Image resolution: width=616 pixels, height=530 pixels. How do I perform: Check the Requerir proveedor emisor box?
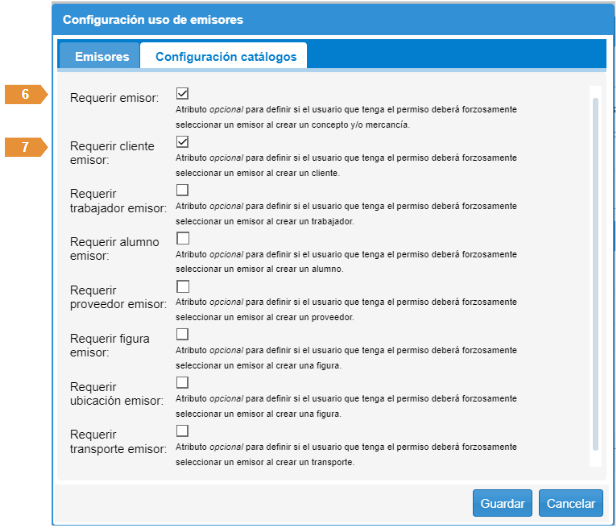pos(183,286)
